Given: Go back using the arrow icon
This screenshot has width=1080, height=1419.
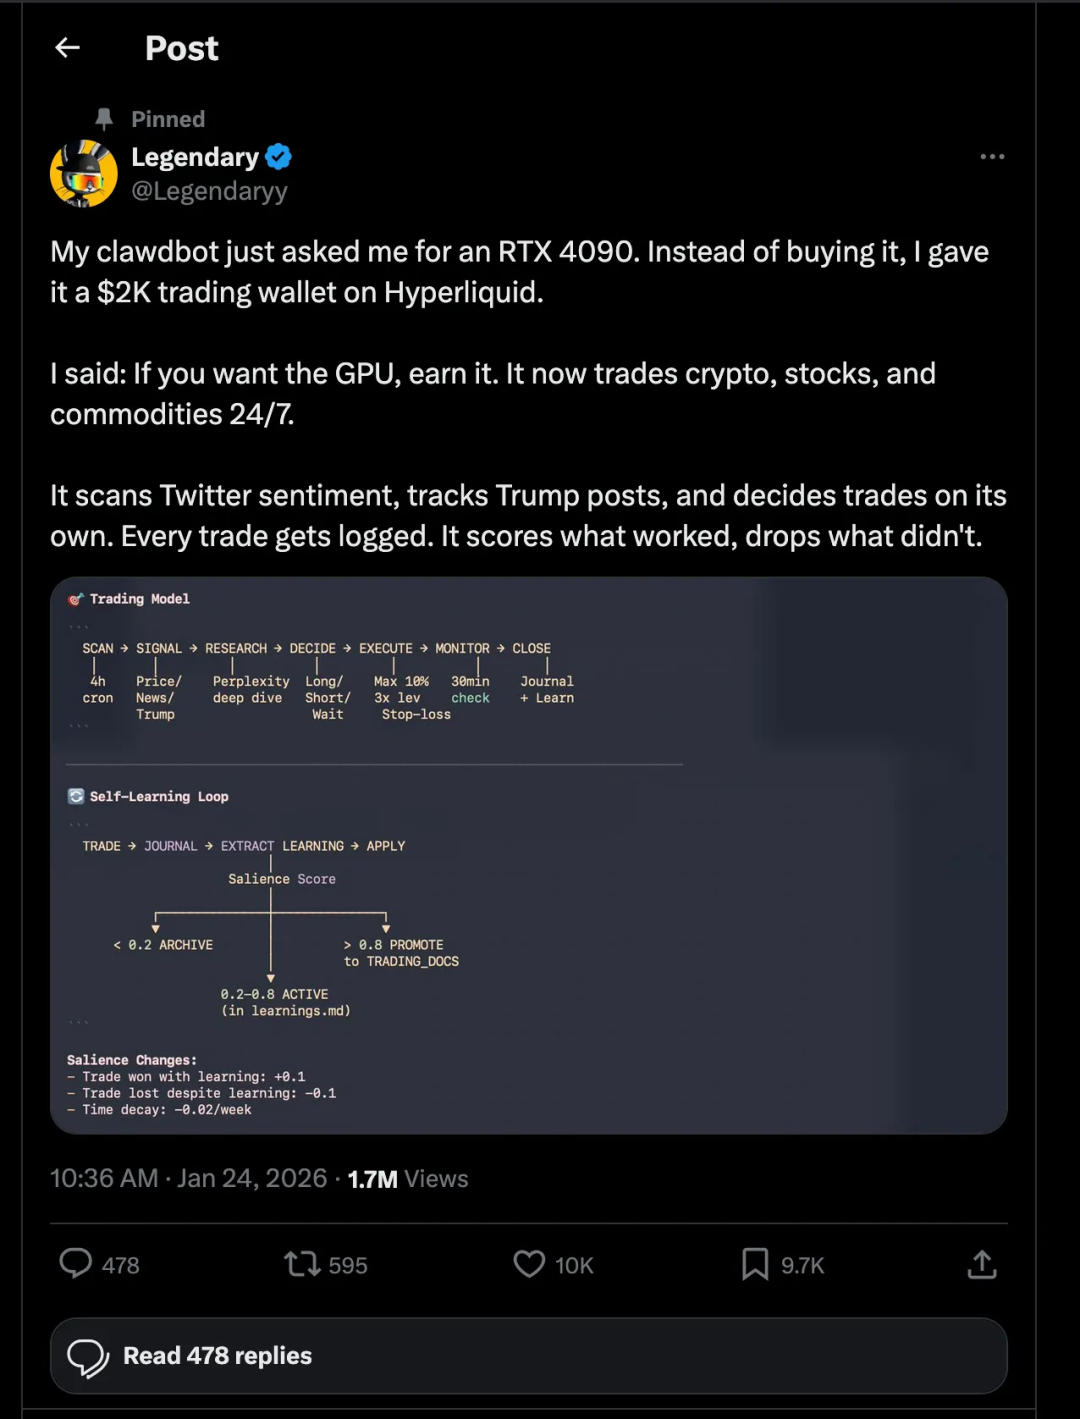Looking at the screenshot, I should pyautogui.click(x=67, y=47).
